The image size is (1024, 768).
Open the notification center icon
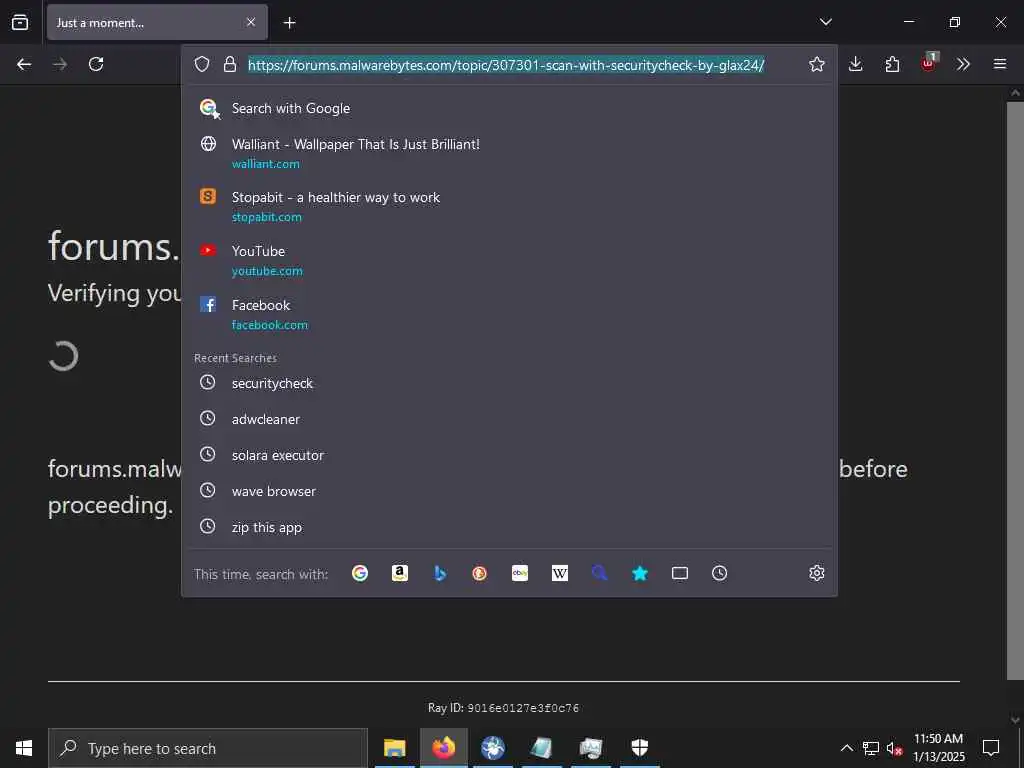[x=991, y=748]
